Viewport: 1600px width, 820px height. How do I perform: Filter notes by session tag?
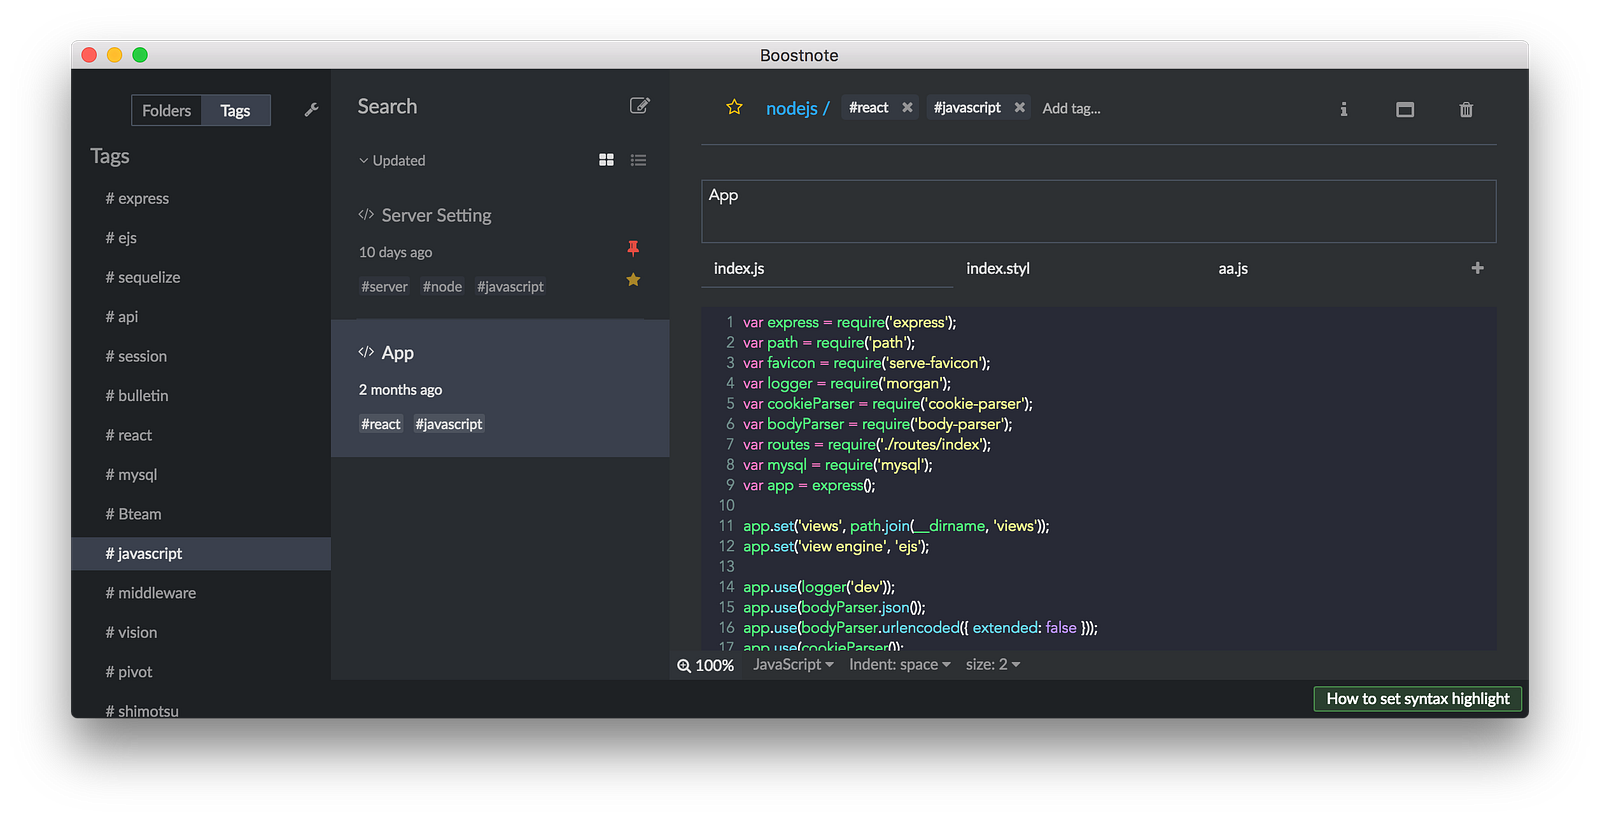[x=201, y=356]
